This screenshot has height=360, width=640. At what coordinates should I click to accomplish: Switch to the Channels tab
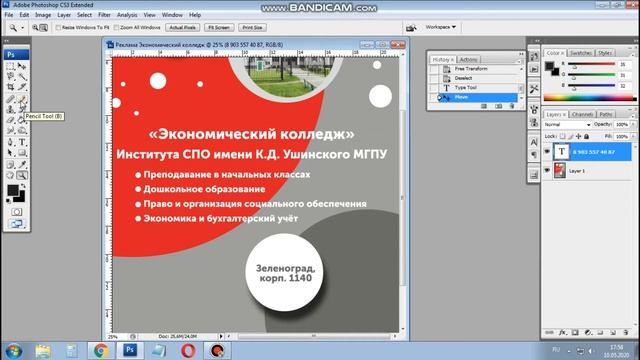tap(582, 114)
